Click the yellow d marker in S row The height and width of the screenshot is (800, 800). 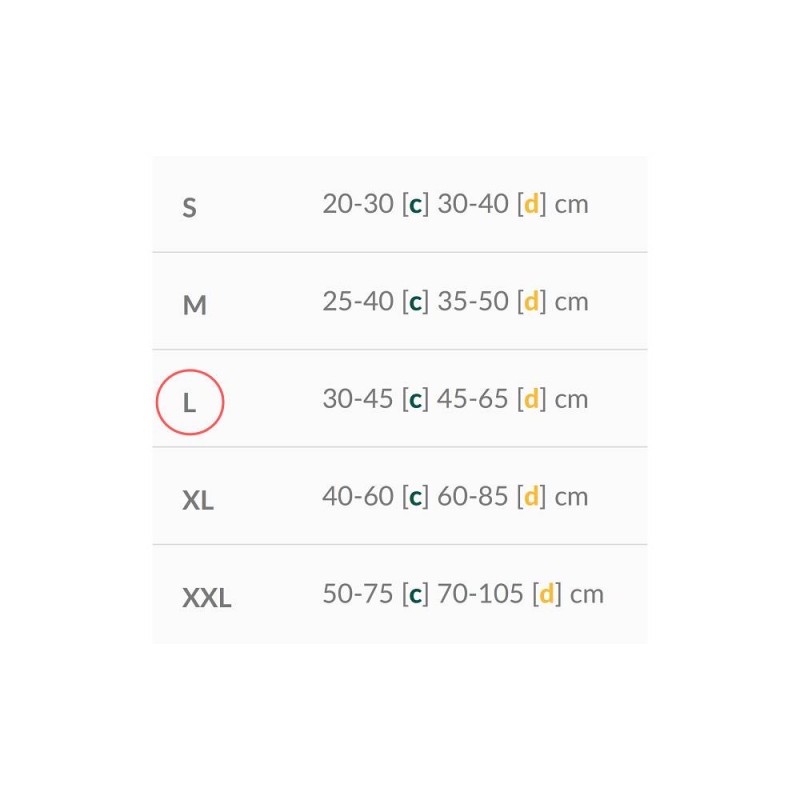(x=531, y=204)
